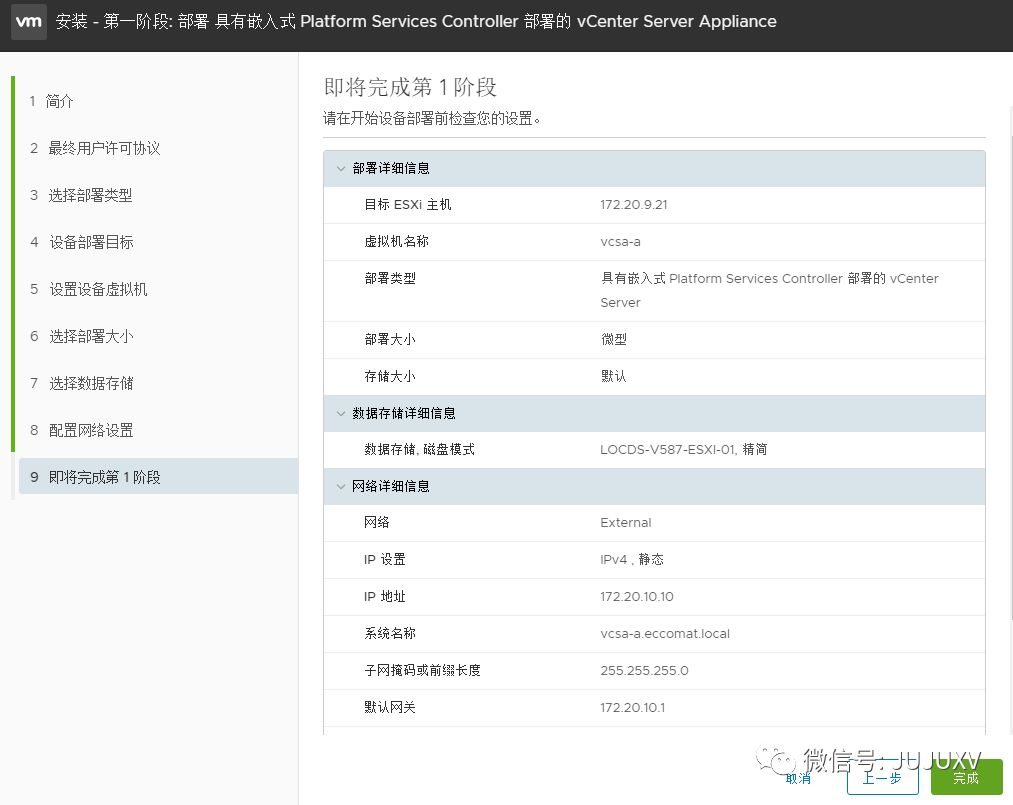The width and height of the screenshot is (1013, 805).
Task: Click the 虚拟机名称 label
Action: point(396,242)
